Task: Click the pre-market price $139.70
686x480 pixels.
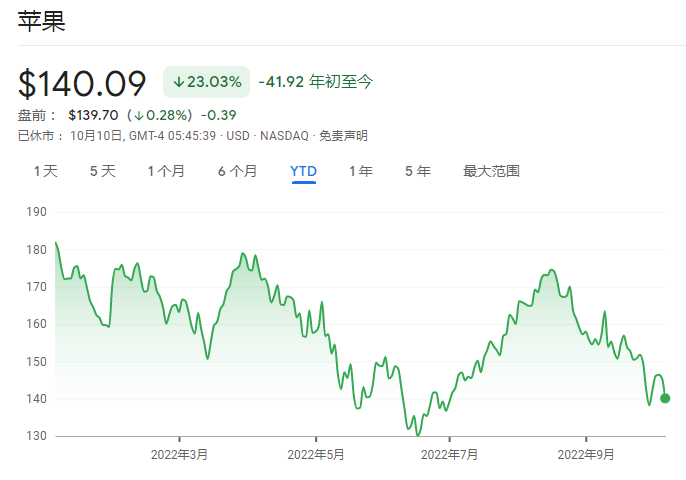Action: coord(94,116)
